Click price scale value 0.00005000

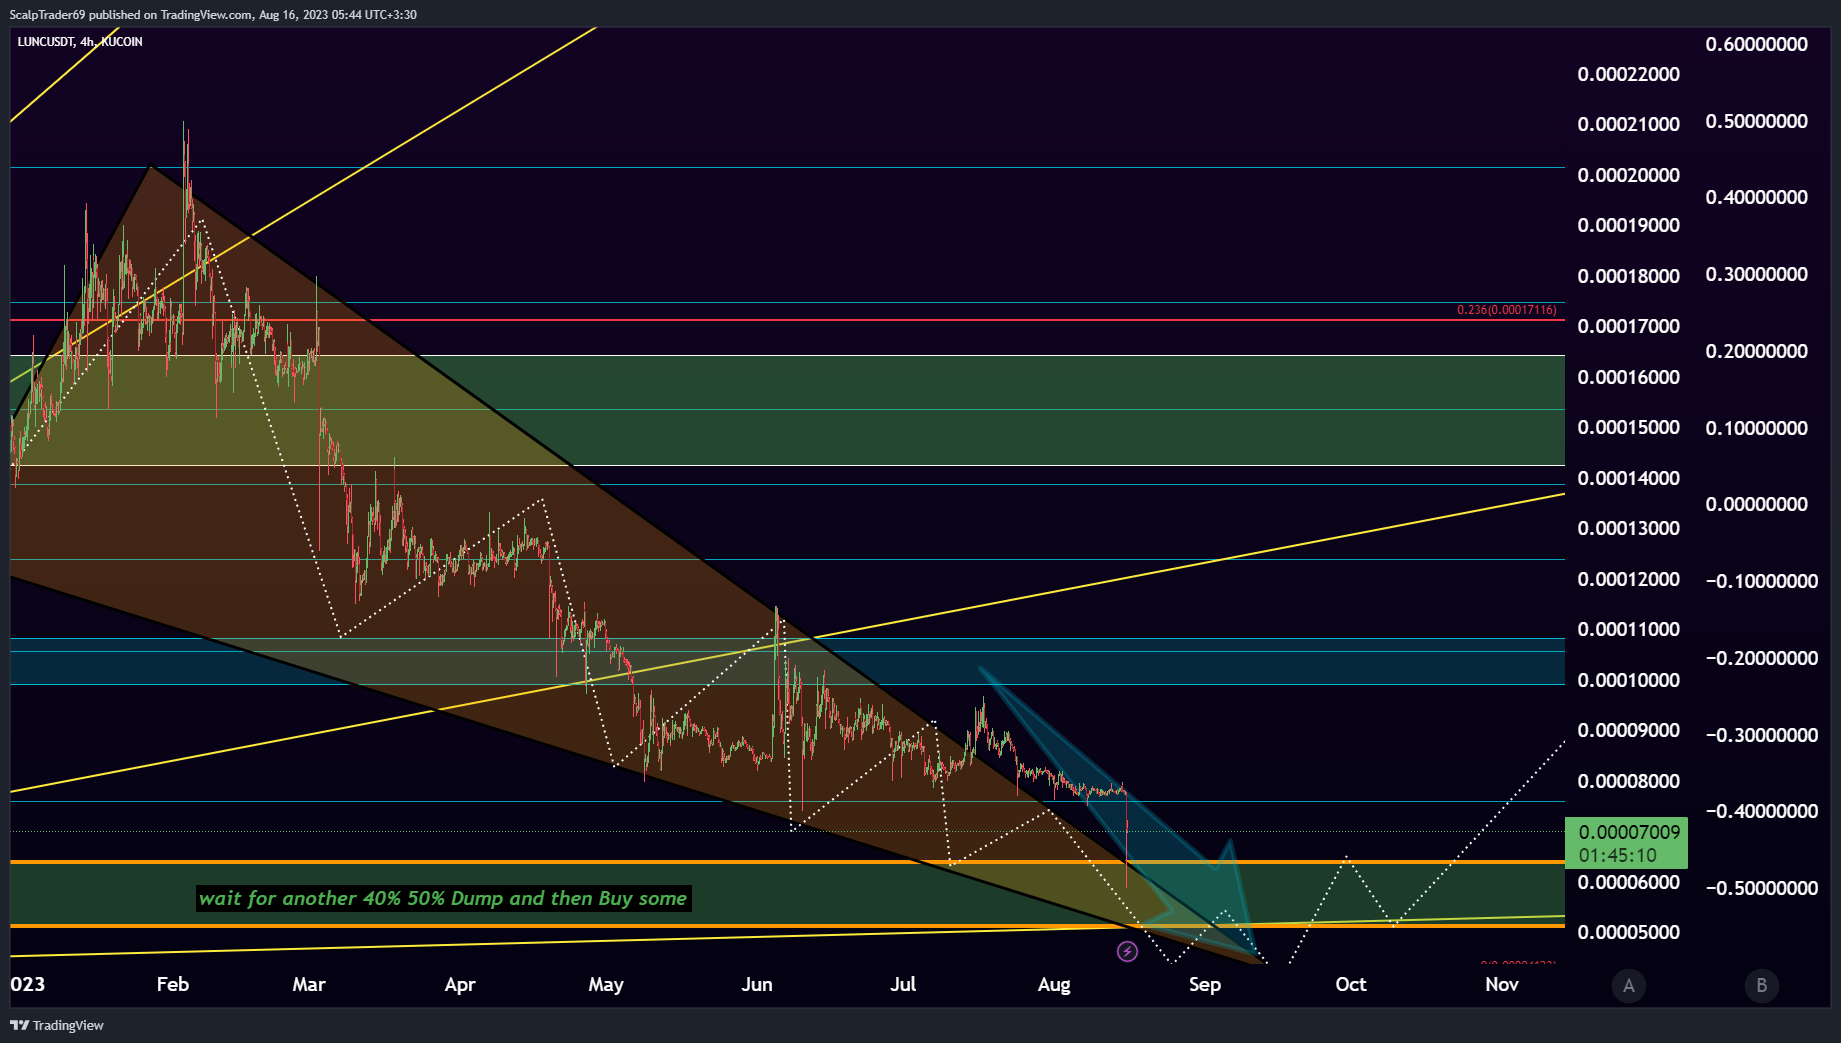(x=1629, y=932)
